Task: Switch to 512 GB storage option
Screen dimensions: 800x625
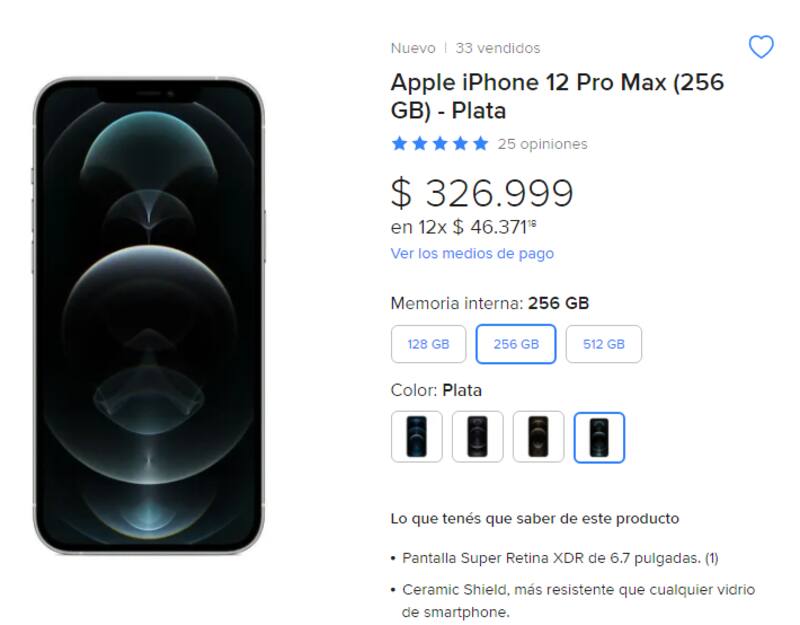Action: tap(603, 344)
